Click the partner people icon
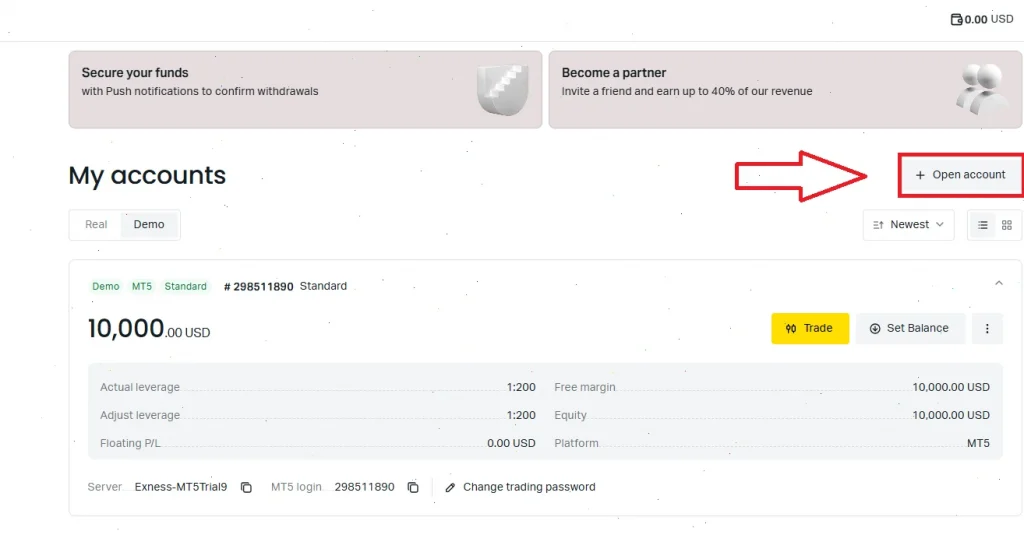This screenshot has width=1024, height=535. coord(982,89)
